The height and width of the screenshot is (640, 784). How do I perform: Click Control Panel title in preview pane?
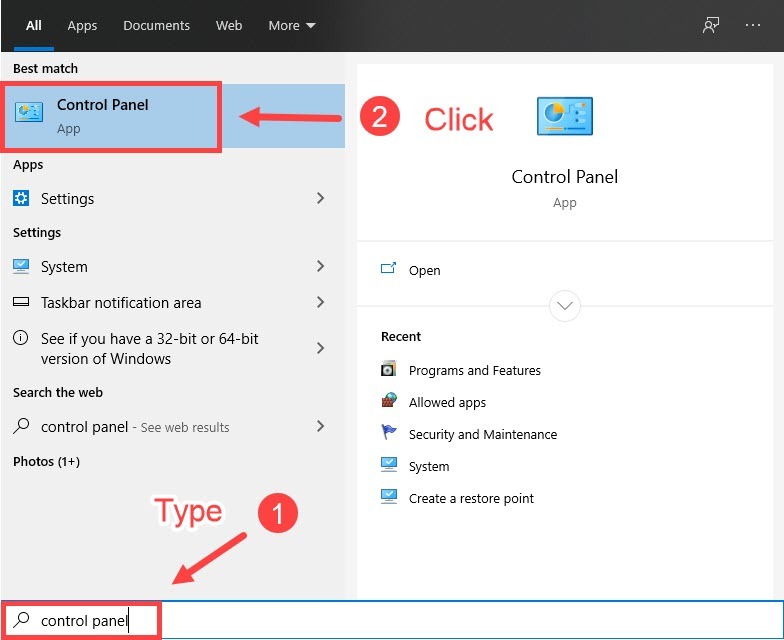(564, 176)
